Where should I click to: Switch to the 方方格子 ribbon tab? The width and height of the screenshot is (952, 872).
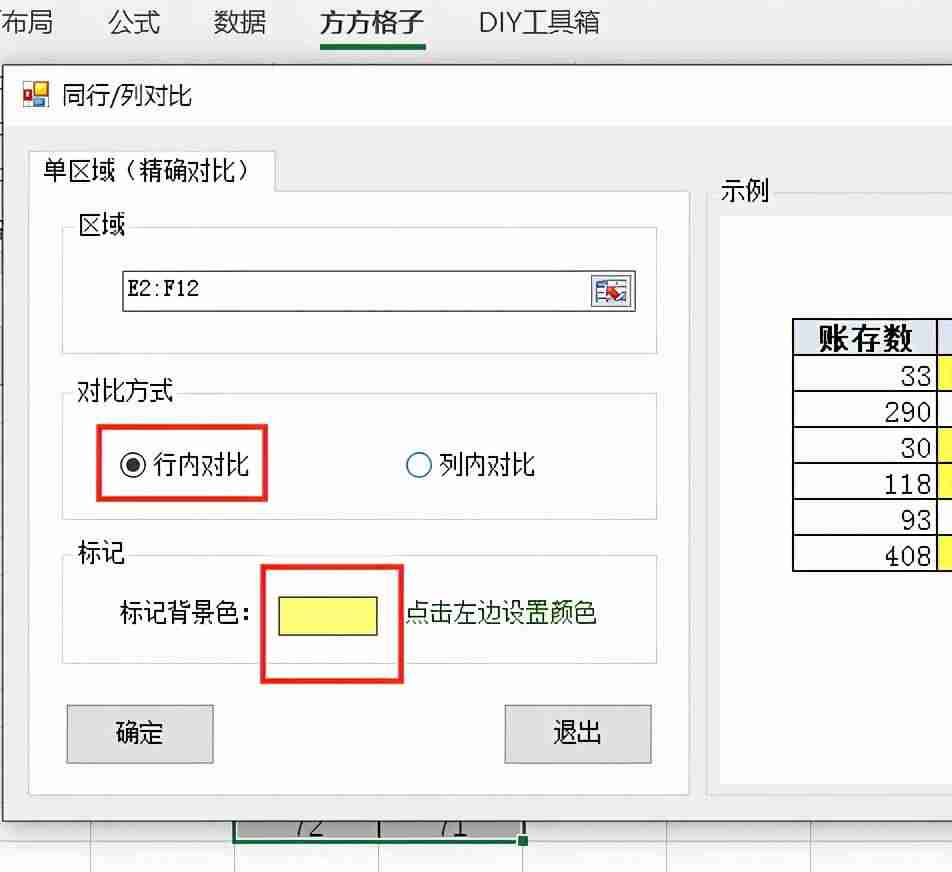pyautogui.click(x=372, y=23)
